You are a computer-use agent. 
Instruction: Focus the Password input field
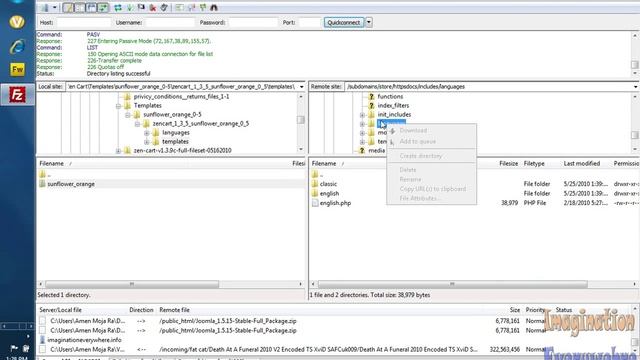click(253, 22)
